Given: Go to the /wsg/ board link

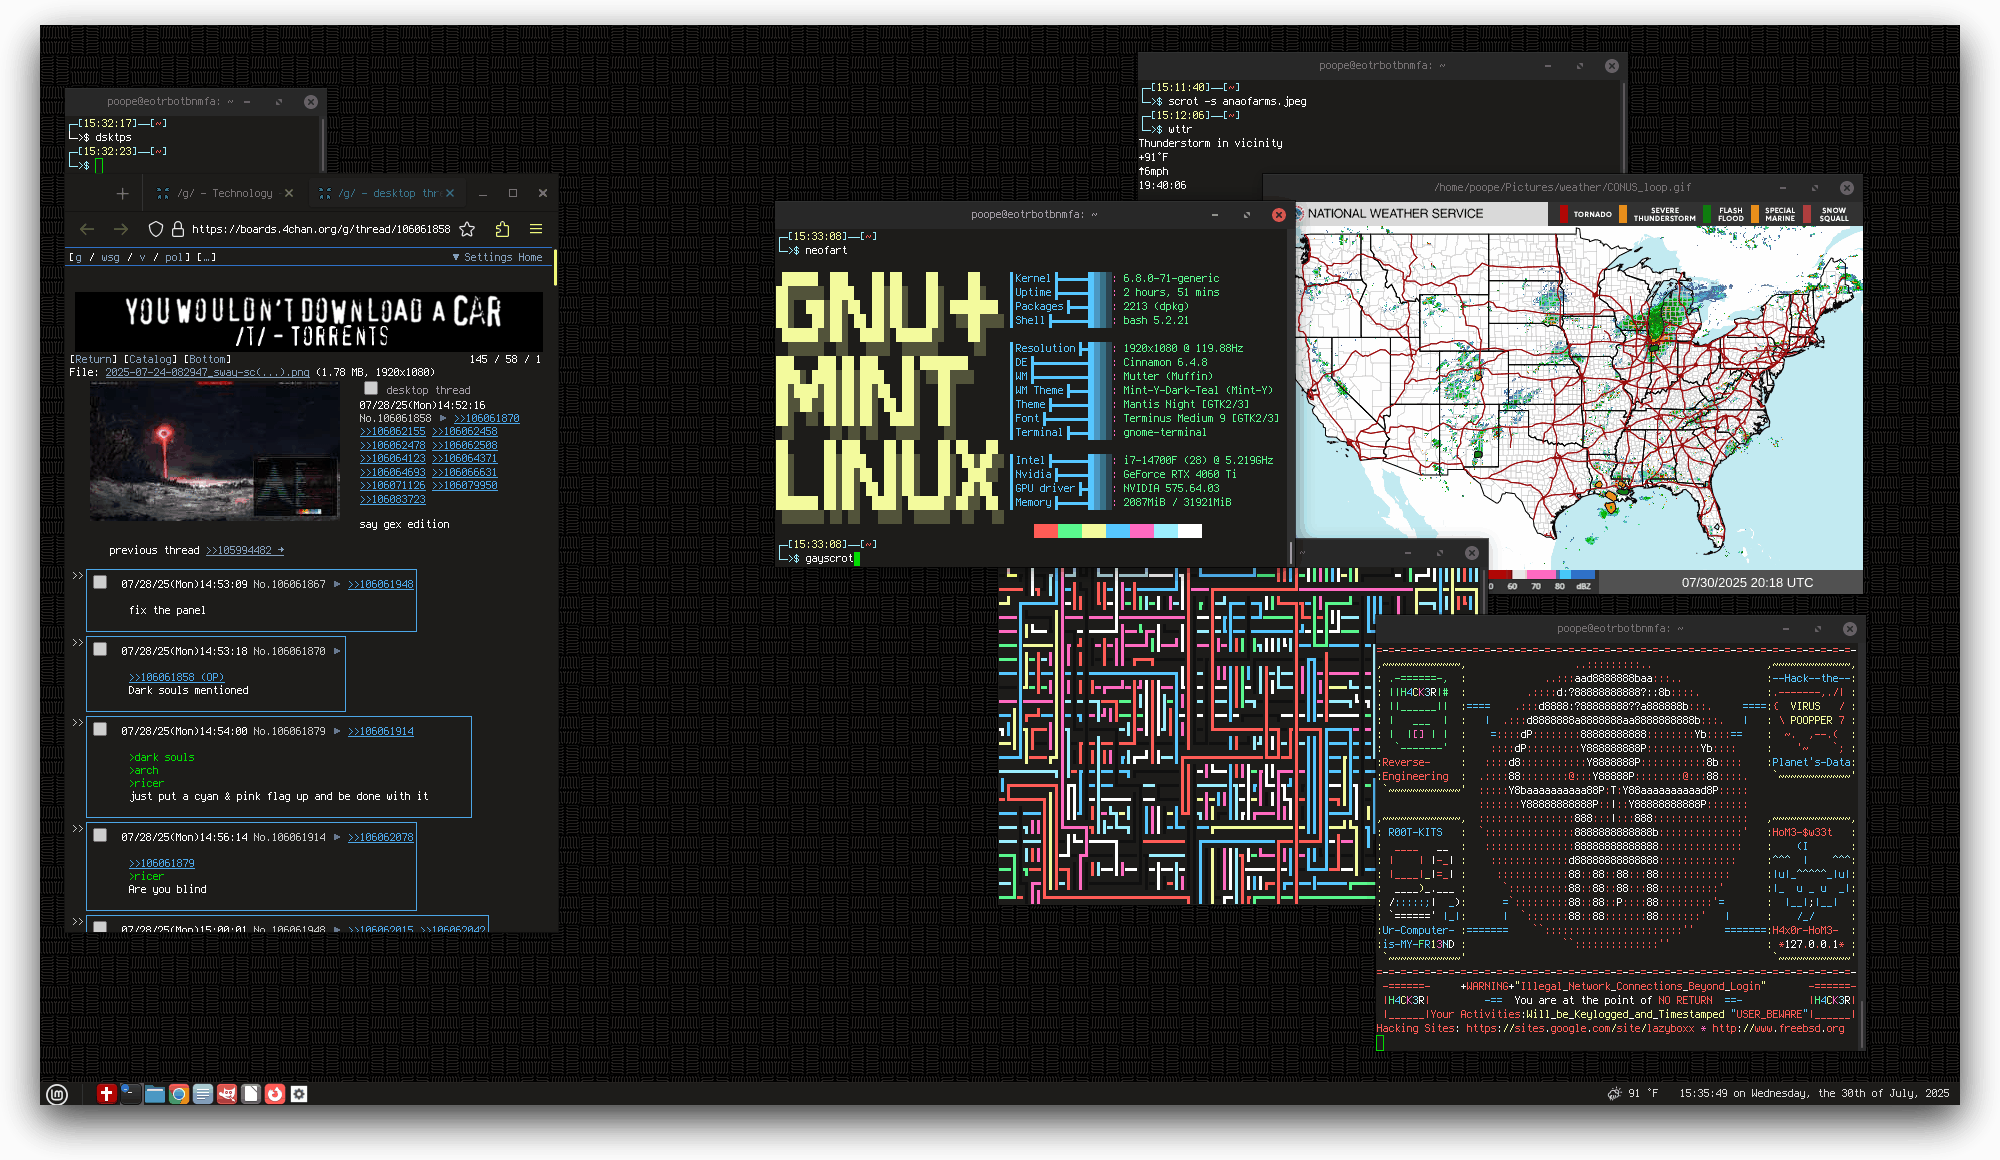Looking at the screenshot, I should coord(110,257).
